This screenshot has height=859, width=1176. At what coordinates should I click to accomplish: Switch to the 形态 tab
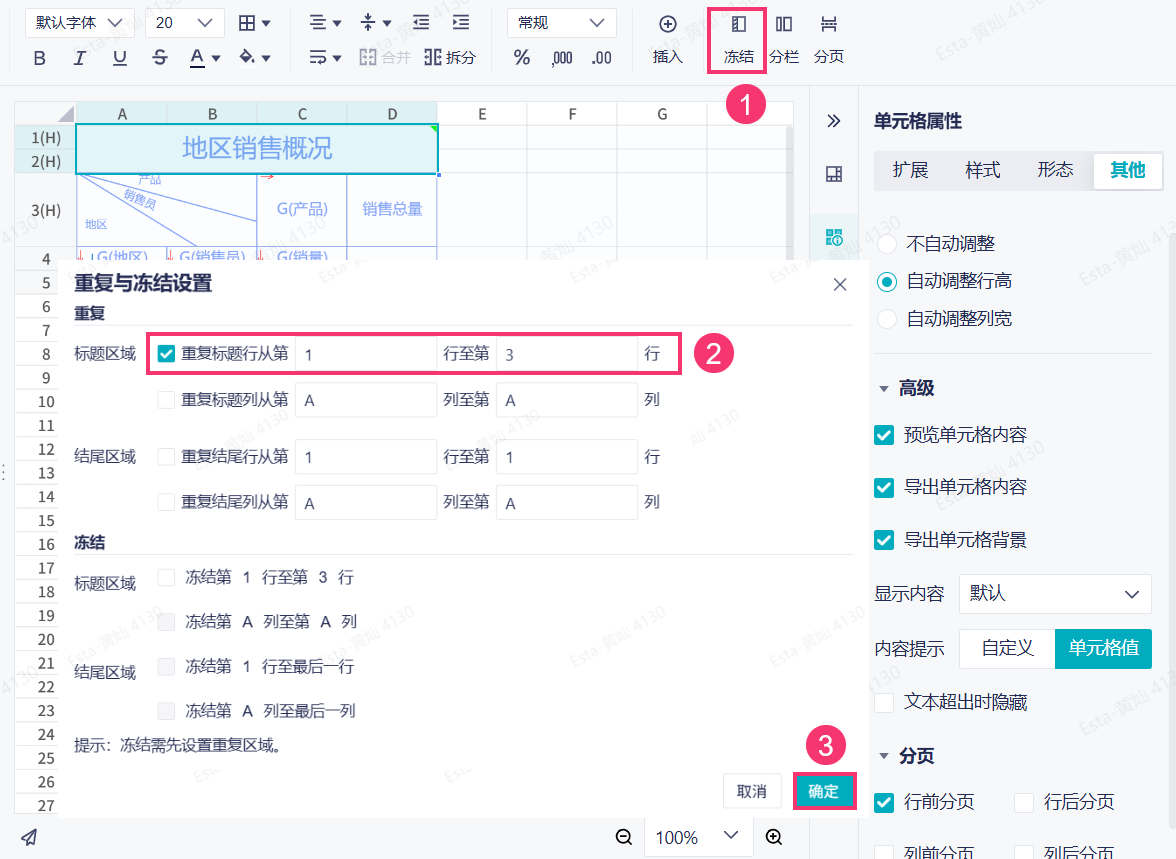coord(1055,170)
